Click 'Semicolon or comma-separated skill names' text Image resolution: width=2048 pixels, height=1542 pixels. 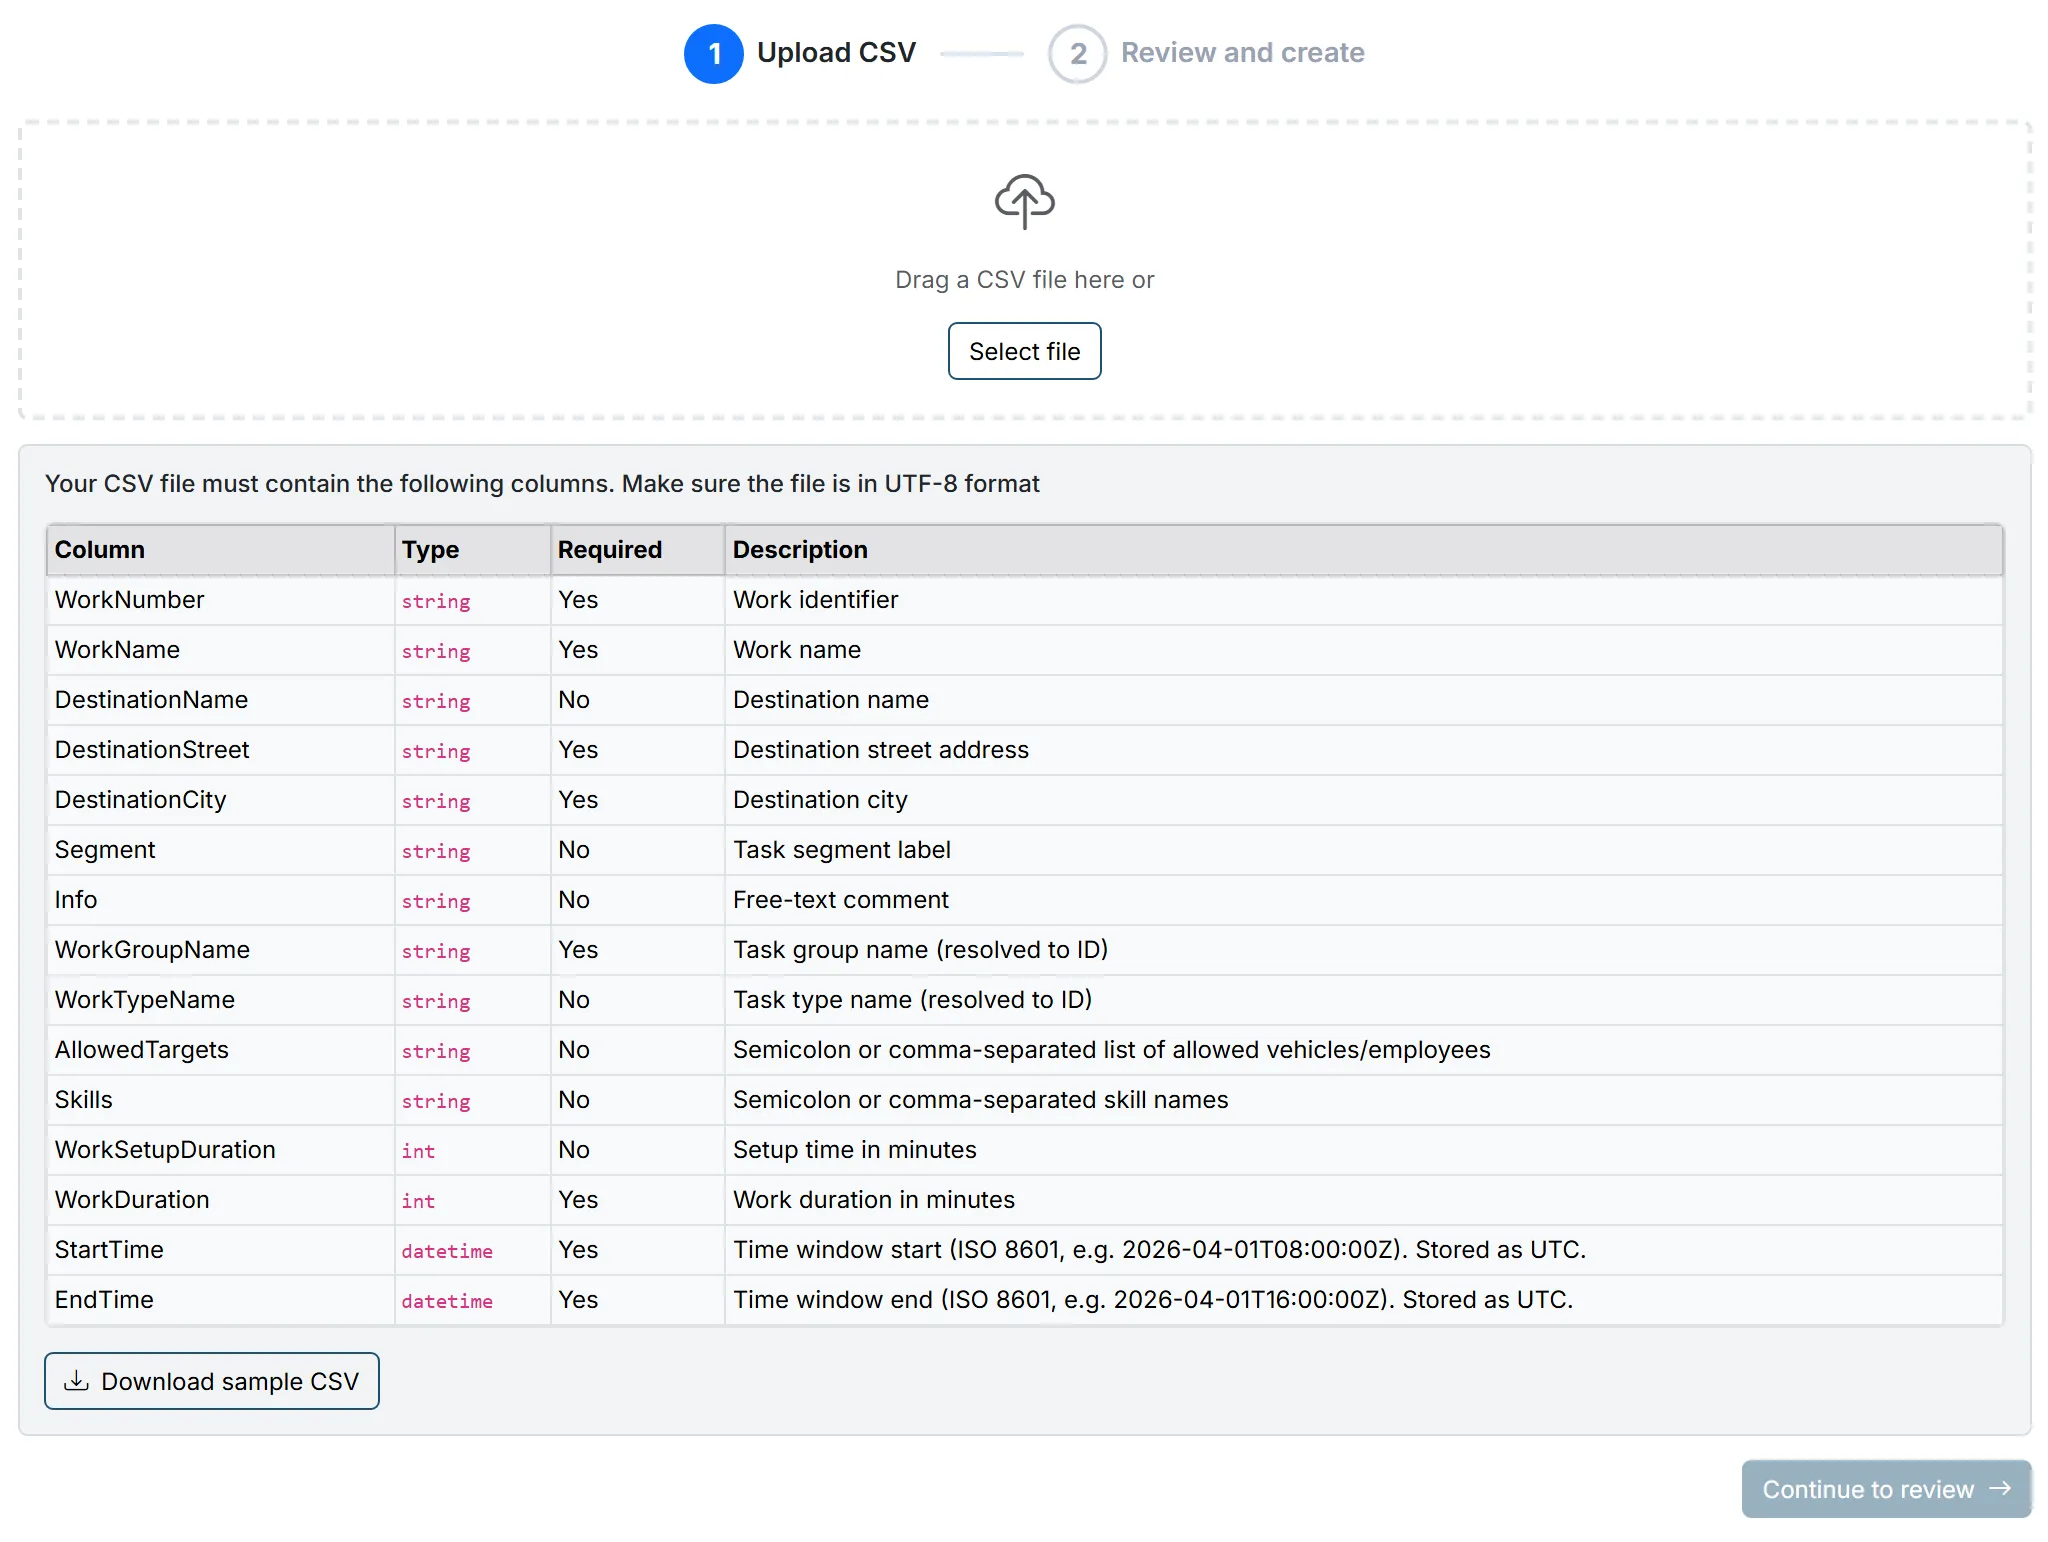[980, 1100]
